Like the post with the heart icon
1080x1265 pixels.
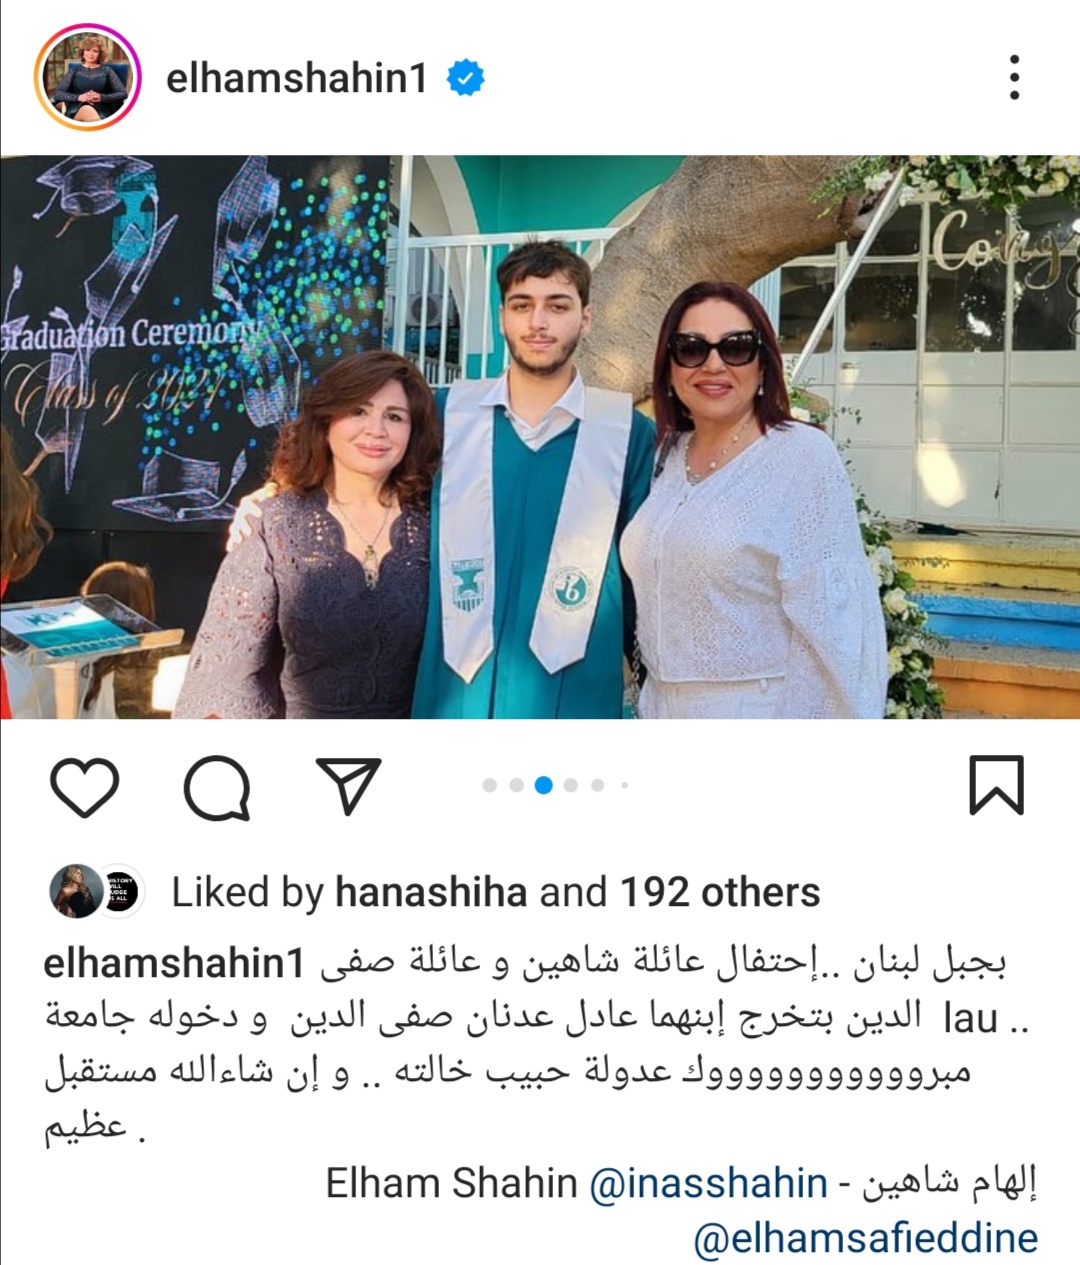pos(85,787)
